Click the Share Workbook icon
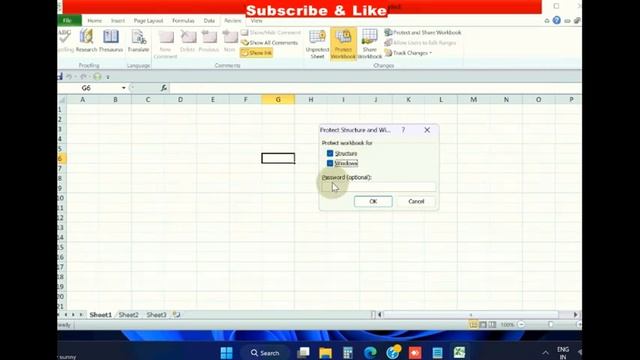Image resolution: width=640 pixels, height=360 pixels. pyautogui.click(x=369, y=44)
